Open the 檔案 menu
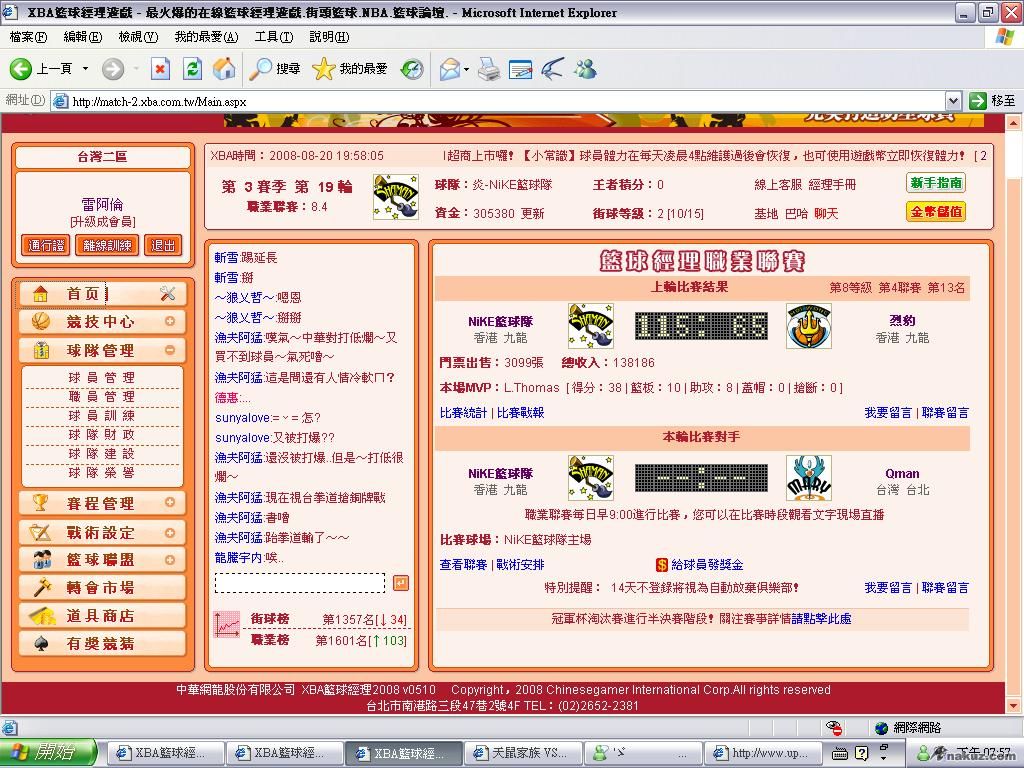The image size is (1024, 768). (28, 37)
